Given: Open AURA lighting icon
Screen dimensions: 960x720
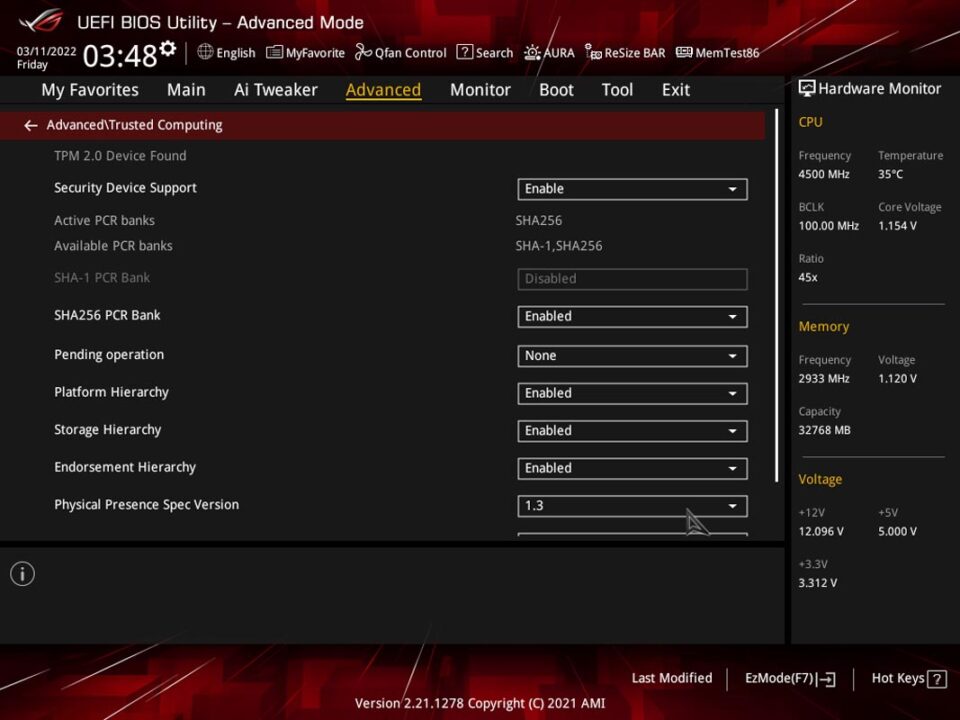Looking at the screenshot, I should tap(532, 53).
